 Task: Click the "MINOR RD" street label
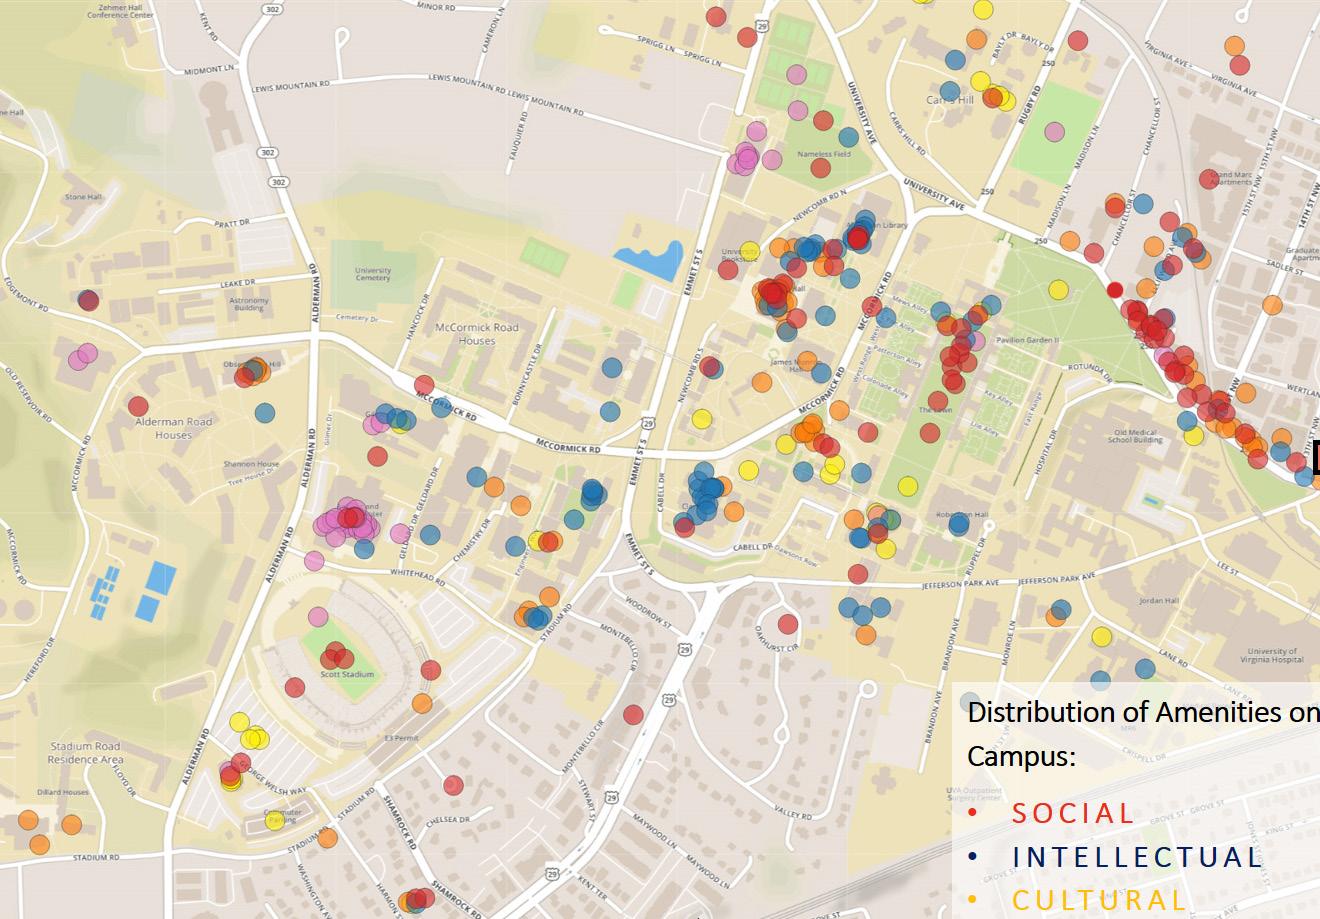(x=436, y=7)
